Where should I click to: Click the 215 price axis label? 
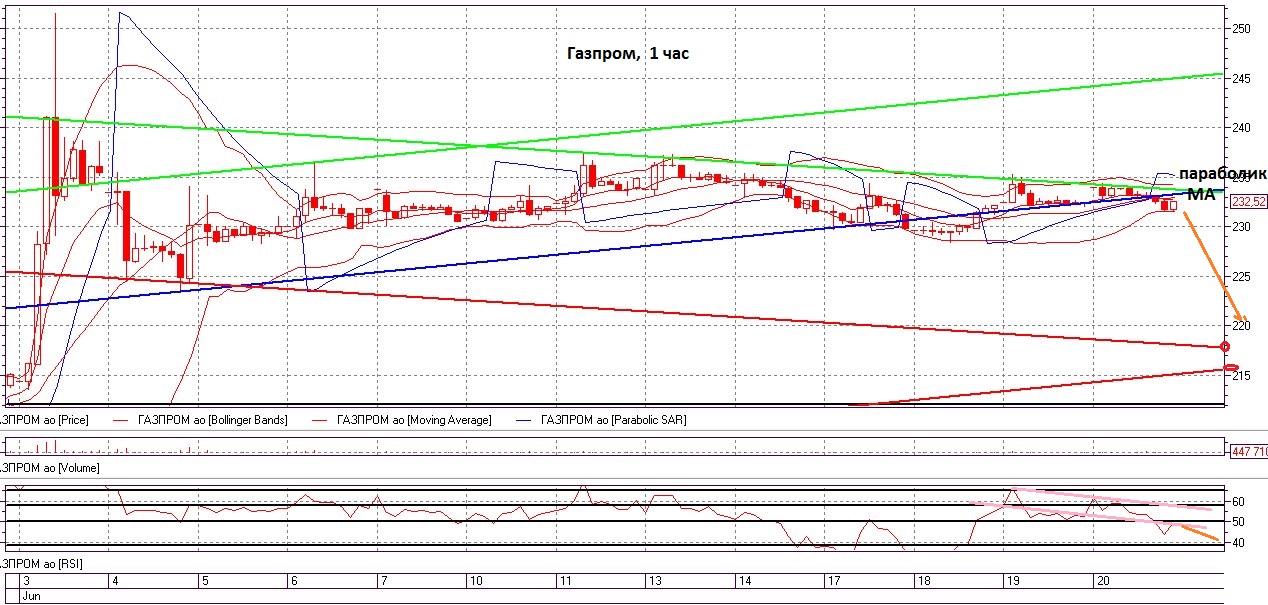tap(1240, 375)
